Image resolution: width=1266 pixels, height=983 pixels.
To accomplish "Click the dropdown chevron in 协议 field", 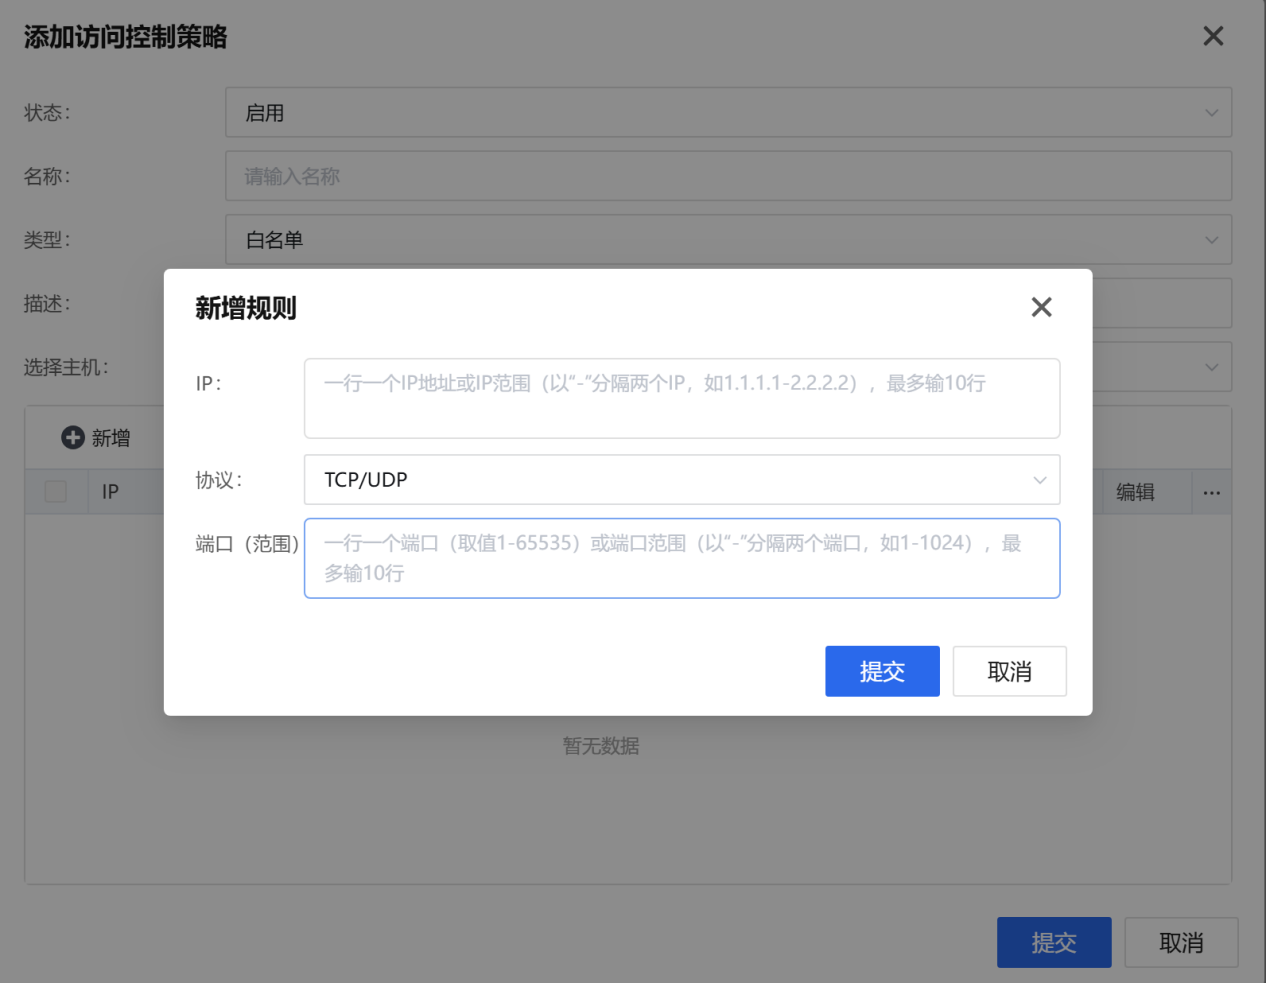I will point(1039,480).
